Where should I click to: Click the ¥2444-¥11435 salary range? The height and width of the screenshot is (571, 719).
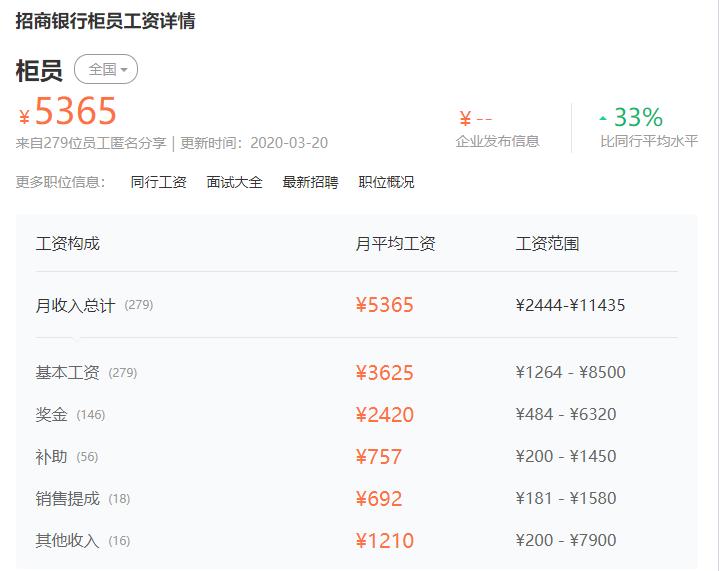(x=570, y=305)
